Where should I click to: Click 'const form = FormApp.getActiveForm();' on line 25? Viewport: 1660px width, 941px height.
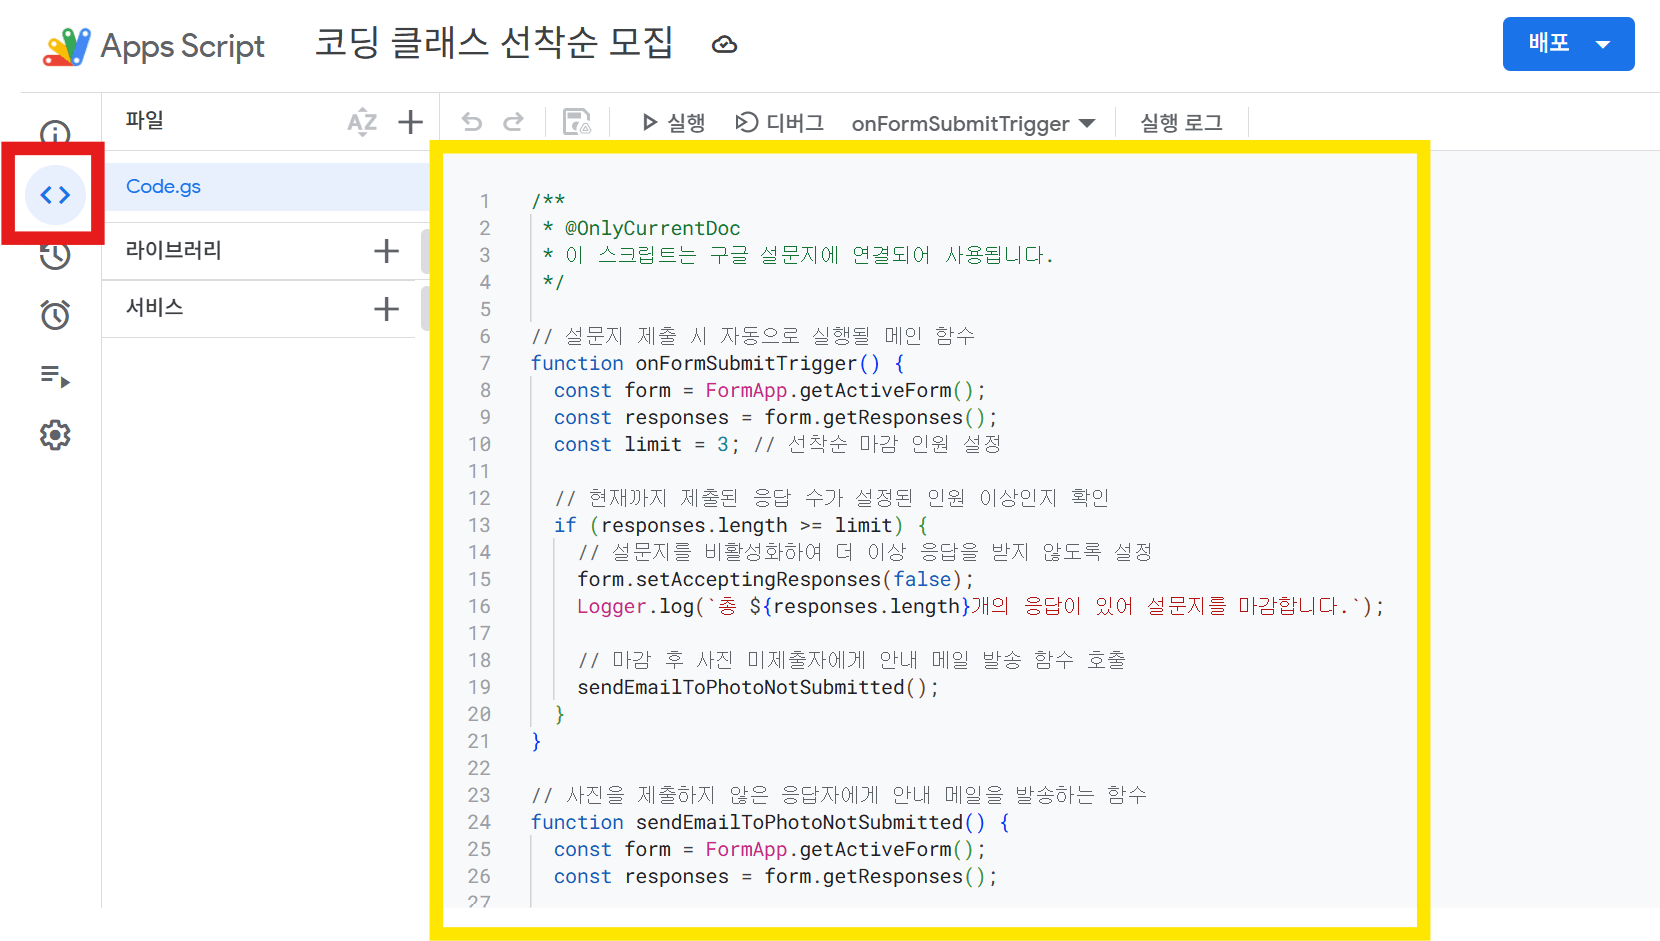pos(770,849)
